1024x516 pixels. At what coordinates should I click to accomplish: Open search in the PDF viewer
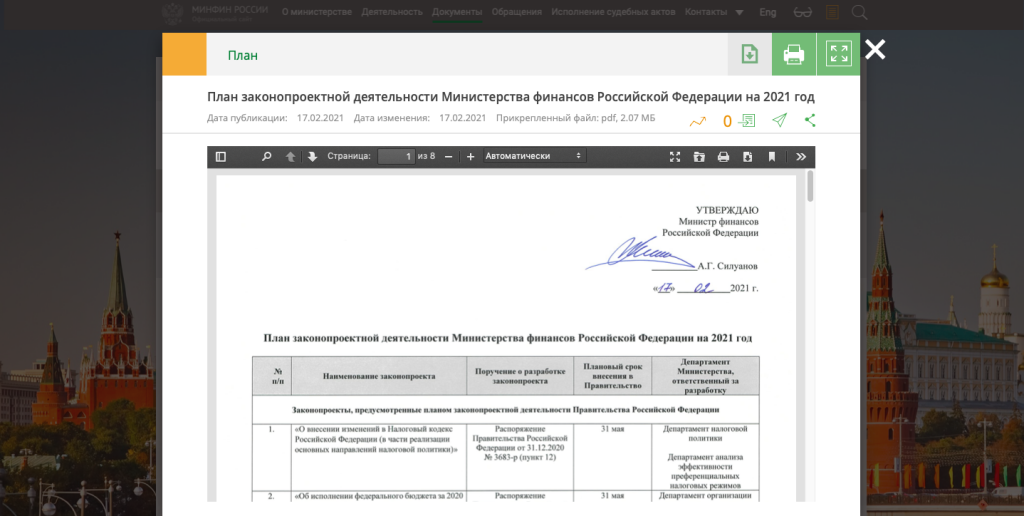[266, 157]
